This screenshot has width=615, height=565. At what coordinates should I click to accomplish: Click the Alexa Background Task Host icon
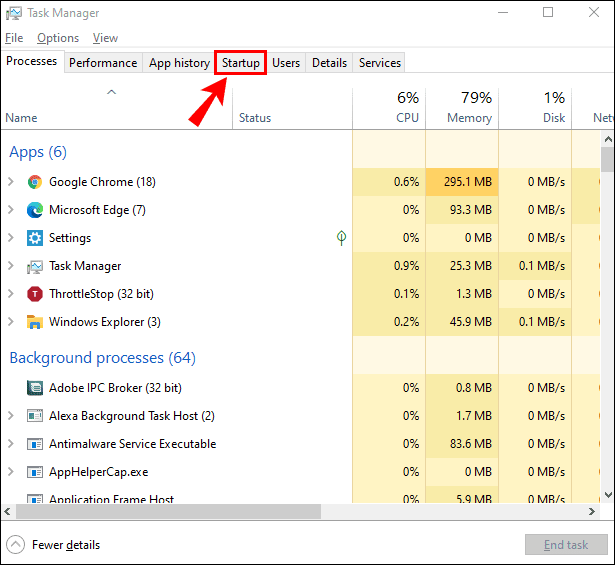click(x=35, y=416)
